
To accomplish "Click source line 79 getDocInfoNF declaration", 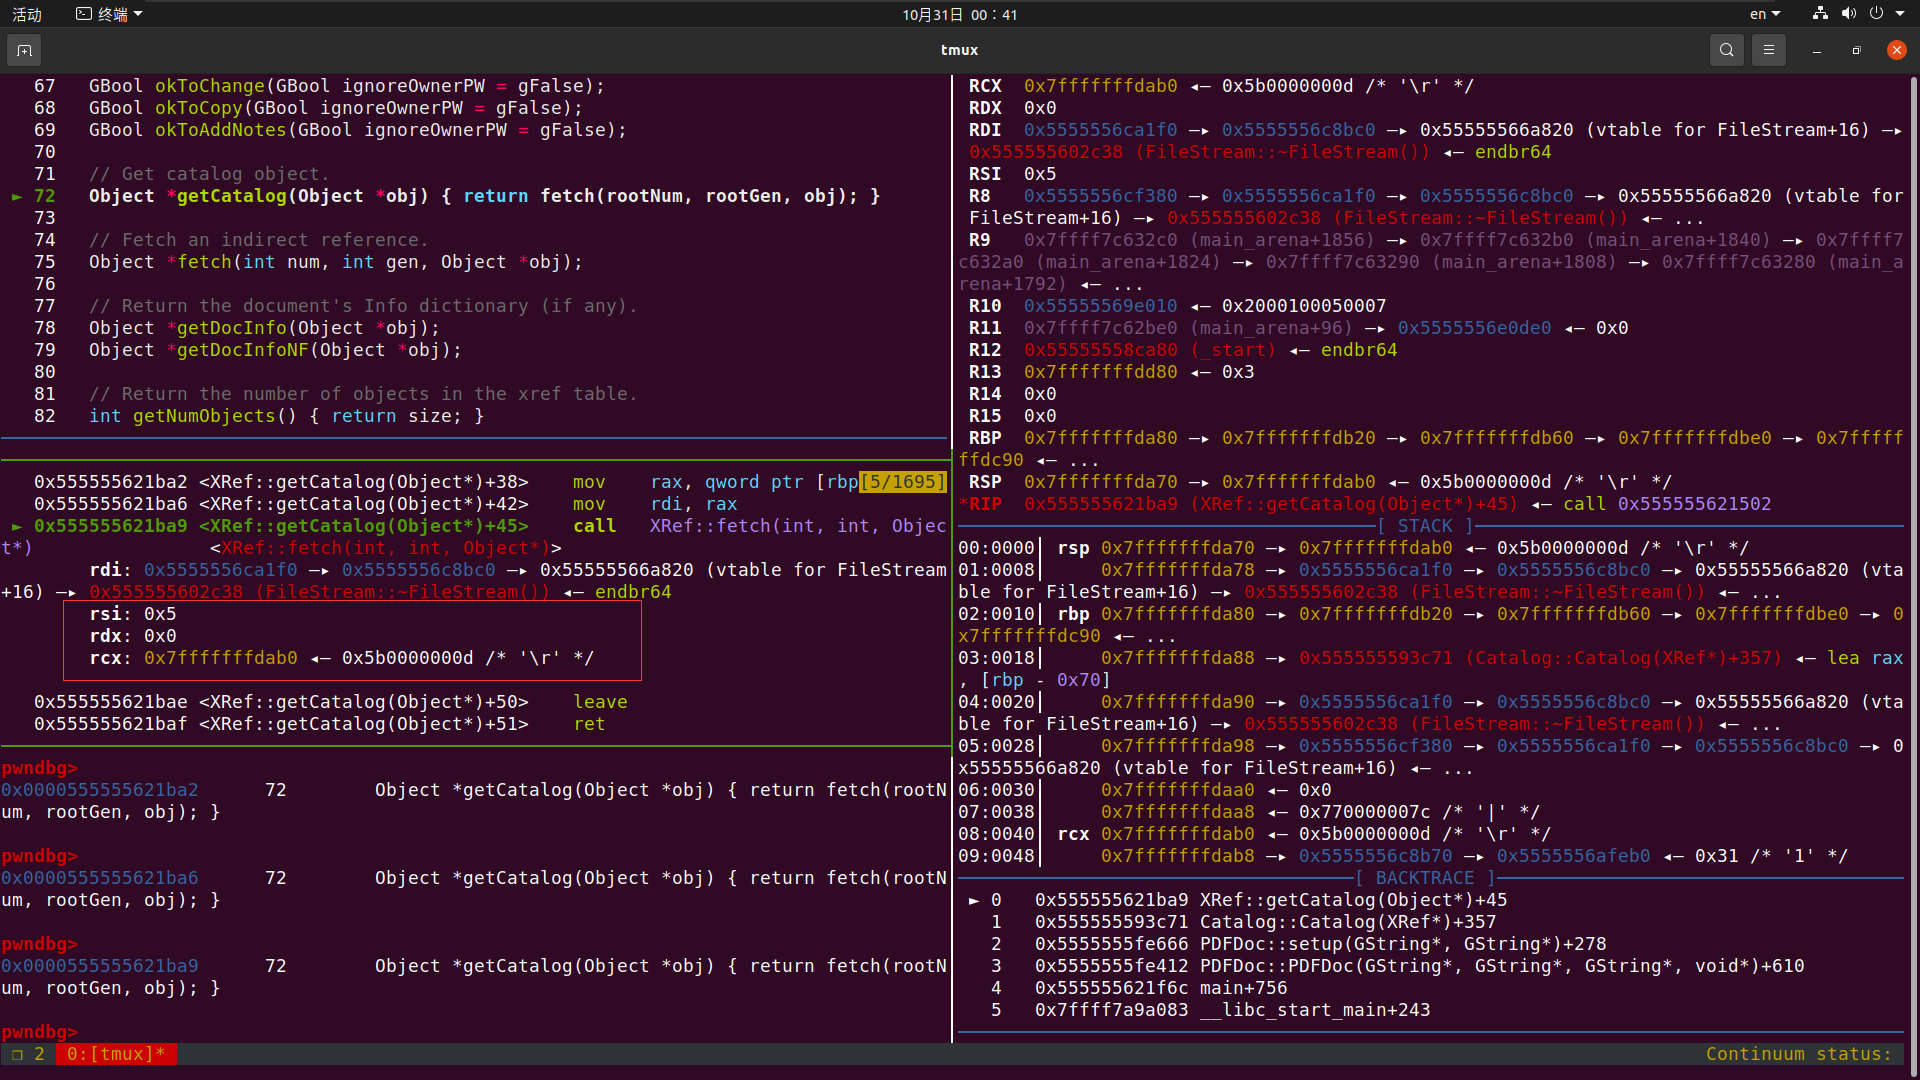I will click(x=275, y=350).
